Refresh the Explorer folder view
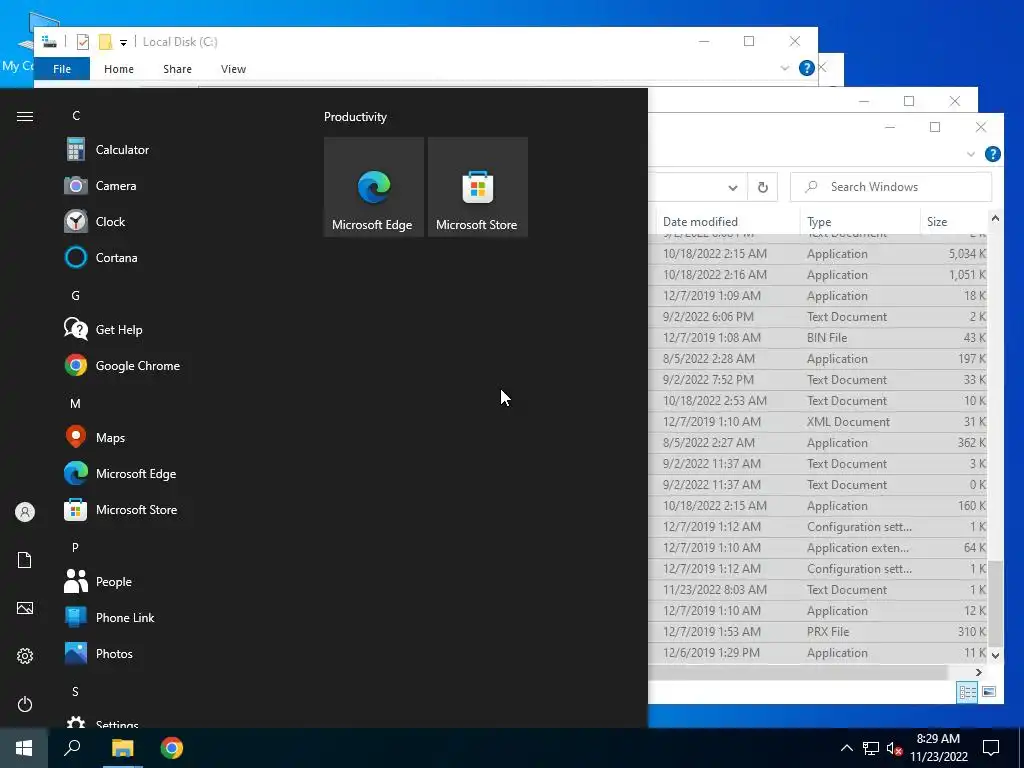Screen dimensions: 1024x768 pyautogui.click(x=762, y=188)
